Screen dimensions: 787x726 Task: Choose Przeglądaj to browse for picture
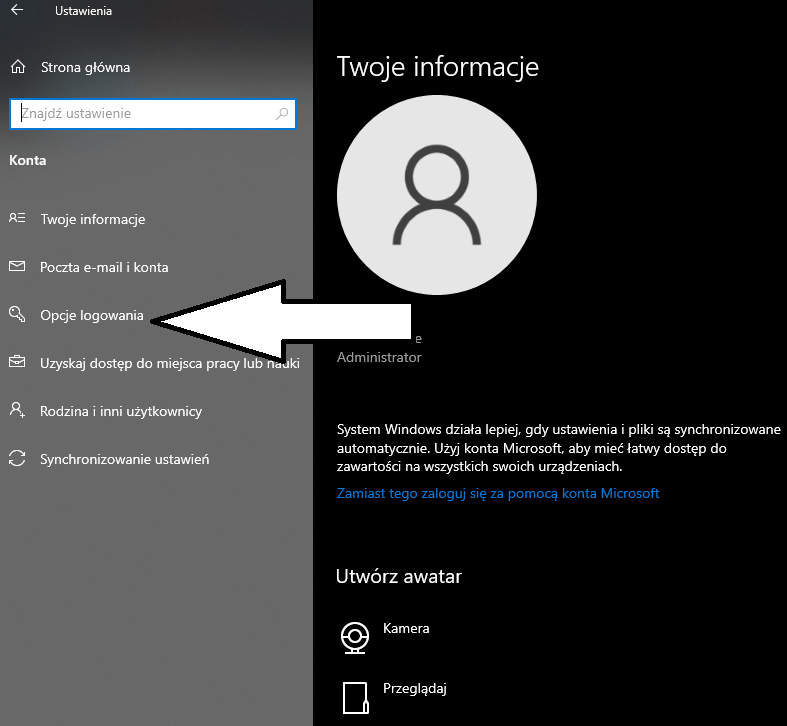point(415,688)
